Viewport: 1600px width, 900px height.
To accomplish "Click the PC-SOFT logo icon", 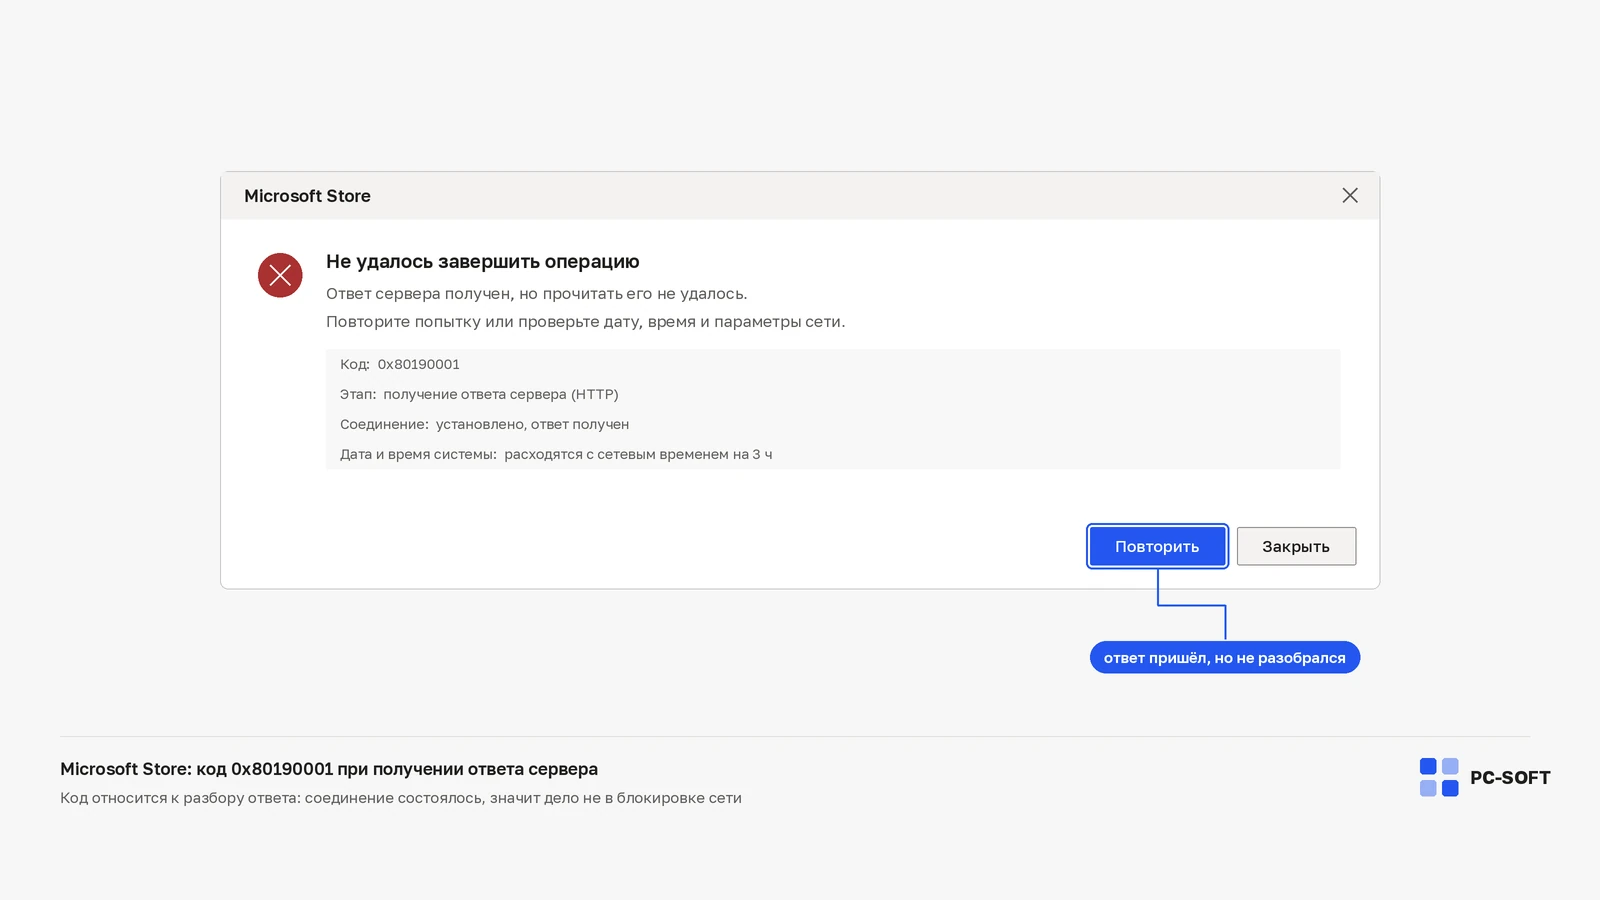I will tap(1439, 777).
